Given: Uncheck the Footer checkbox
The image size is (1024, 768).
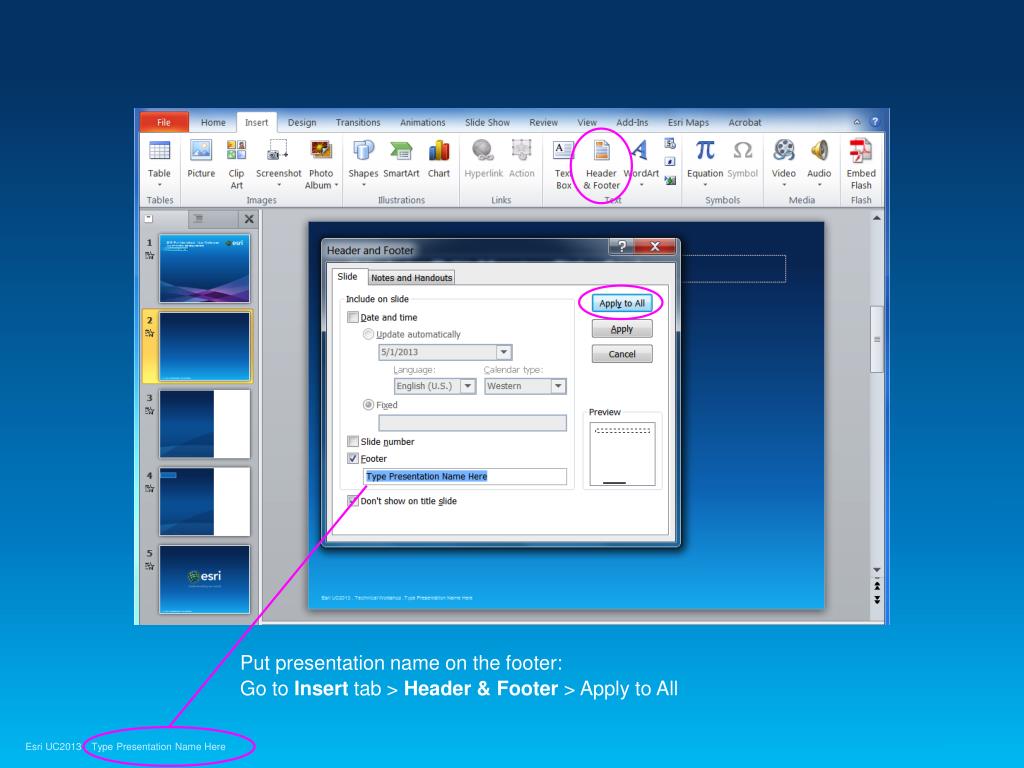Looking at the screenshot, I should point(353,458).
